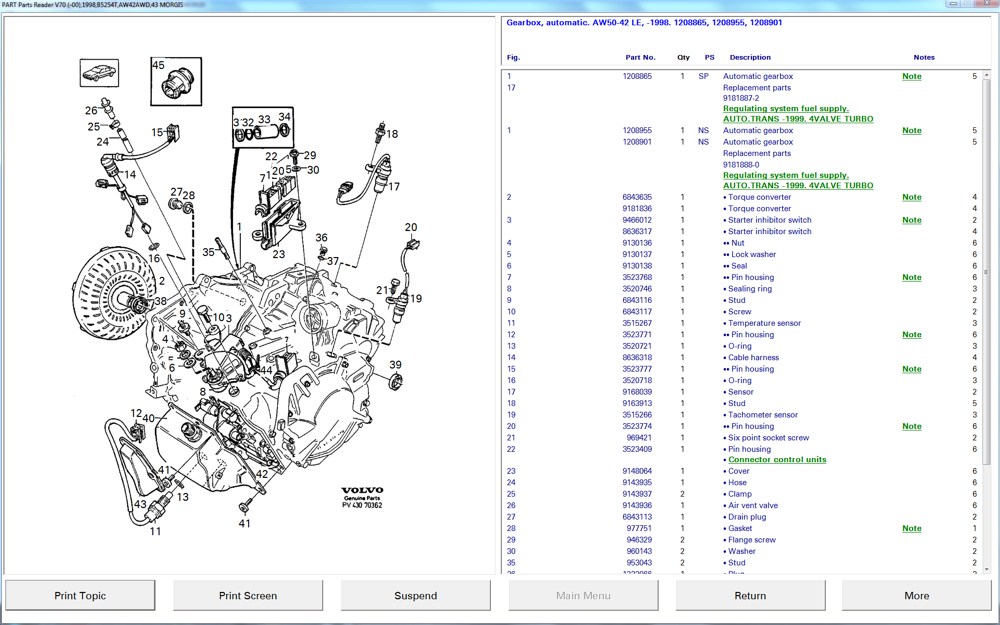Click the Volvo Genuine Parts logo

[362, 497]
